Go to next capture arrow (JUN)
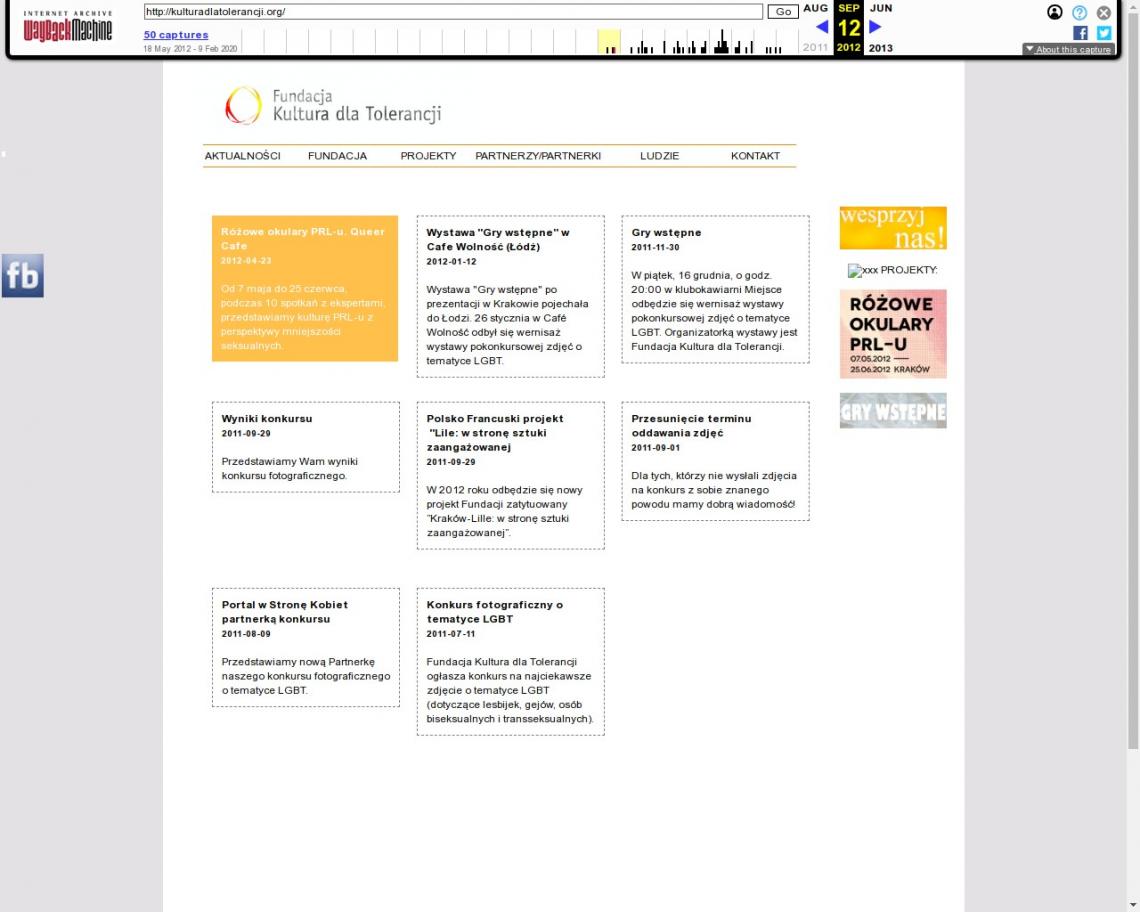 875,28
